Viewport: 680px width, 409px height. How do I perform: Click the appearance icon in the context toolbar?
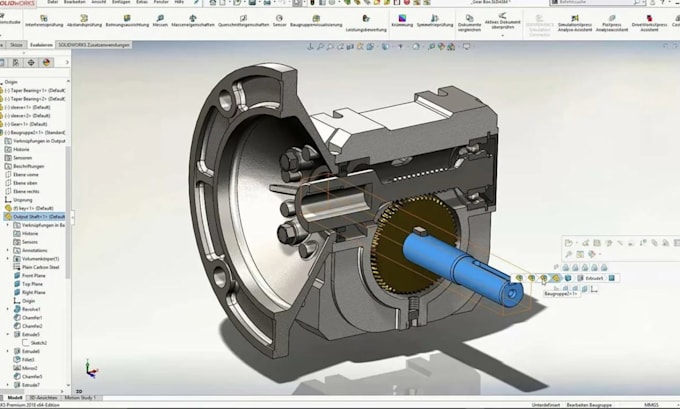(592, 254)
